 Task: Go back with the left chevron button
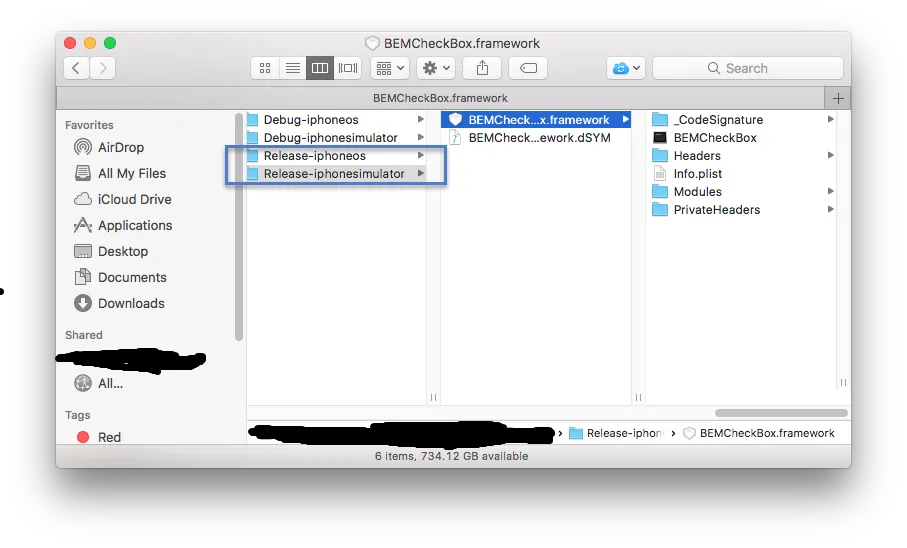(x=76, y=68)
